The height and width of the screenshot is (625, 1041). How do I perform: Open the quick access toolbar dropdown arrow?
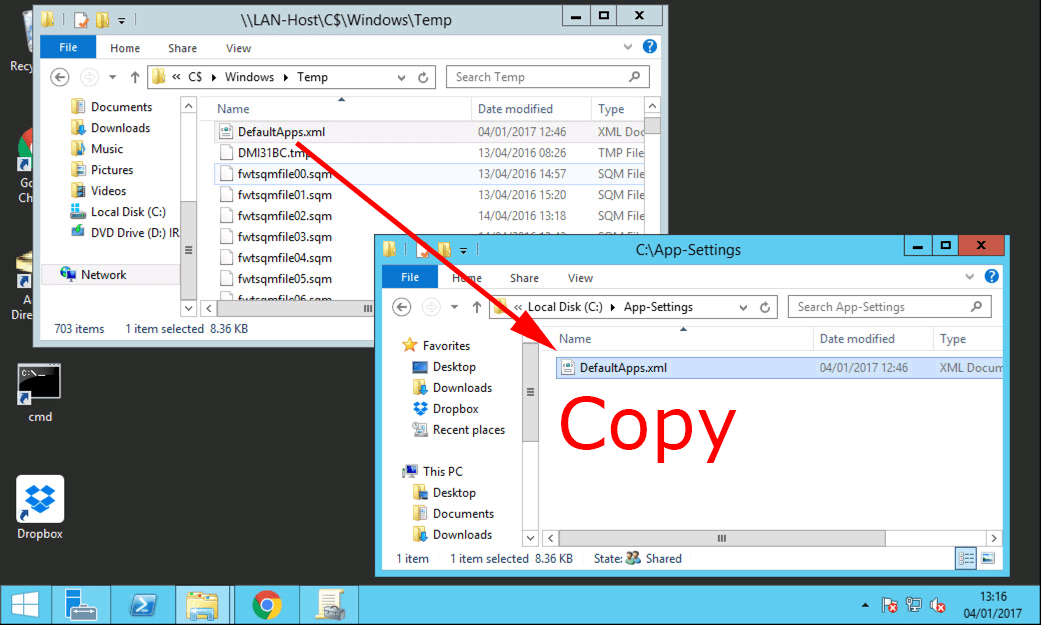tap(463, 252)
